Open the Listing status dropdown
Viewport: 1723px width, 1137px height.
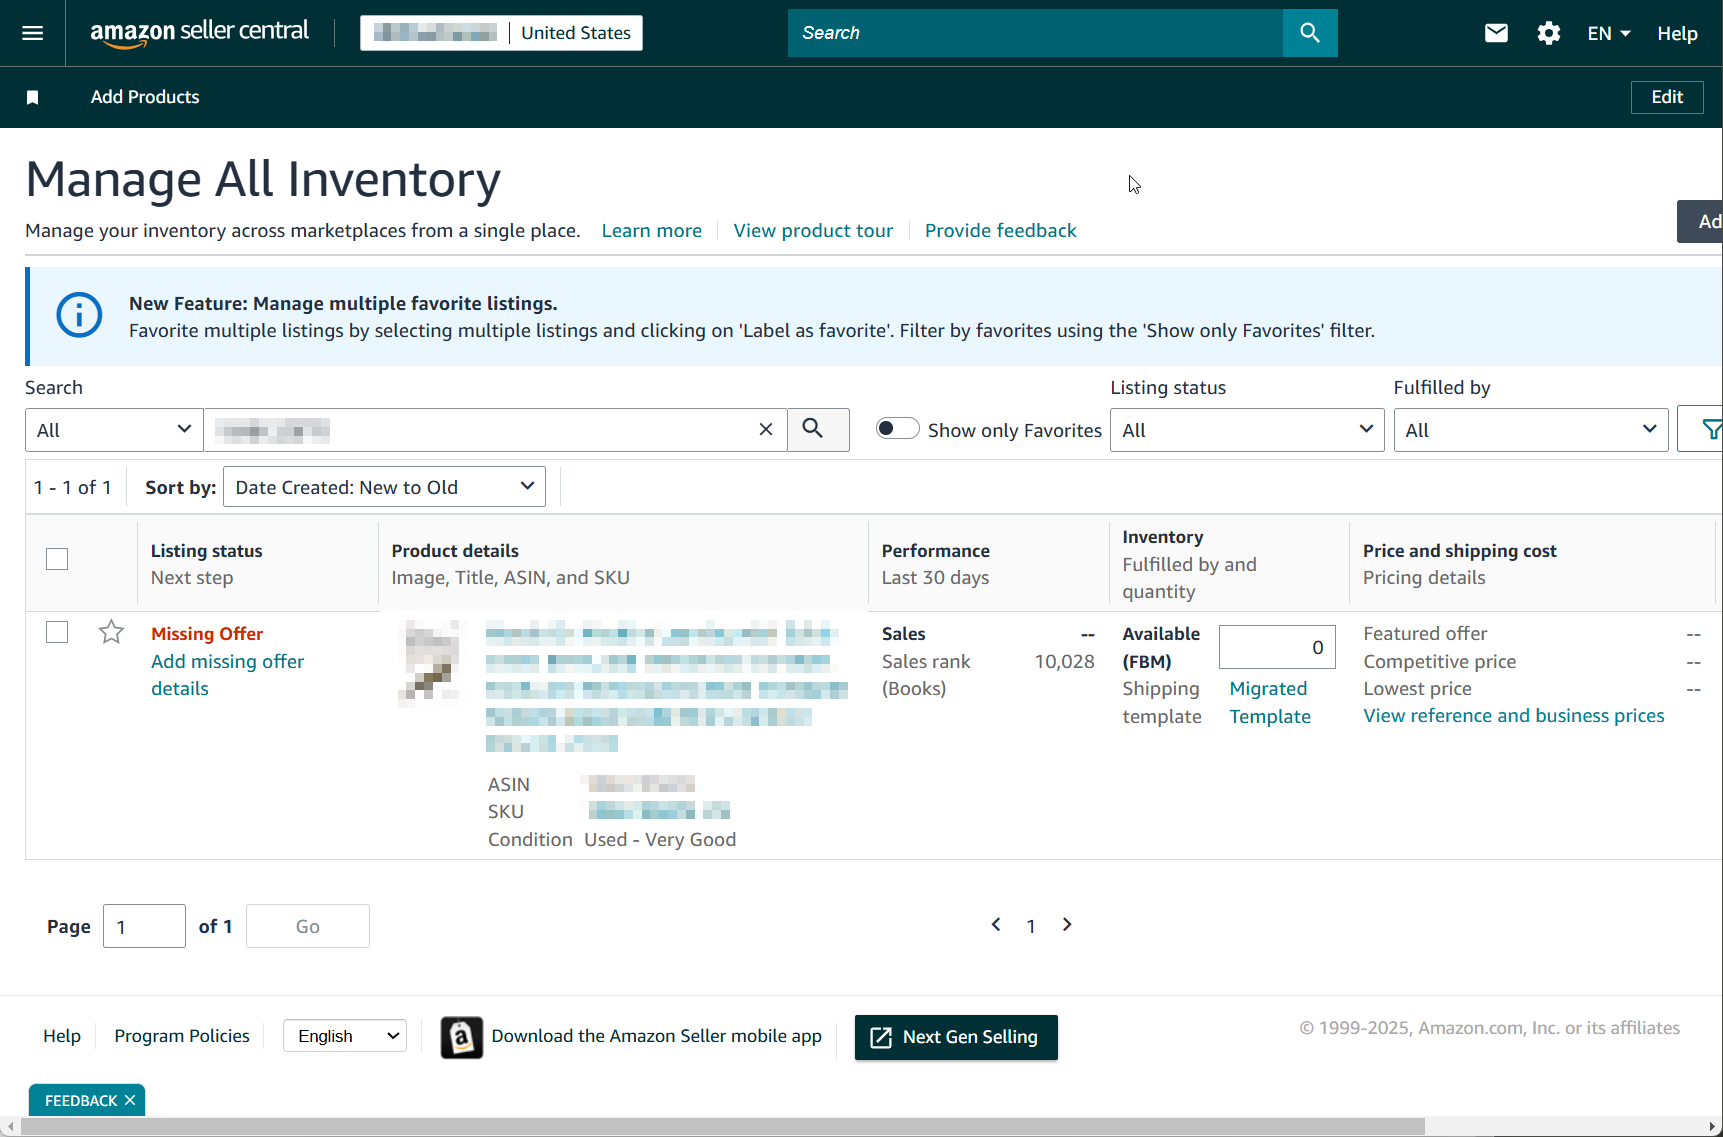1247,430
